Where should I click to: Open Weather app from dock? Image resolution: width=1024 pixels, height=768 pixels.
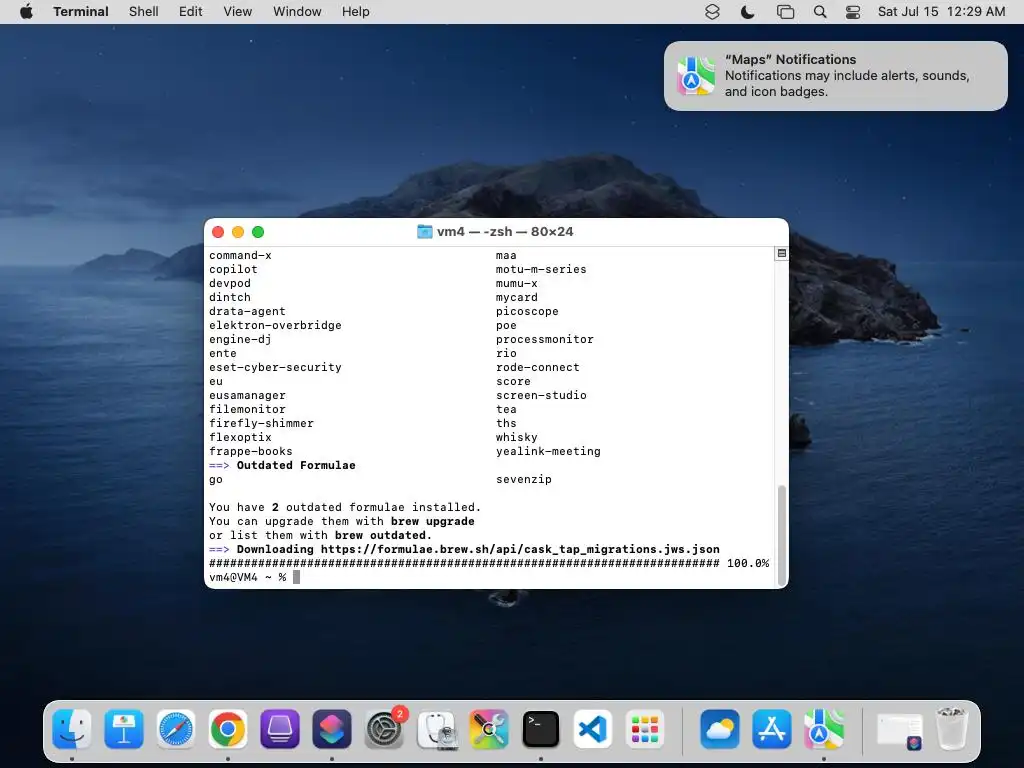click(720, 728)
